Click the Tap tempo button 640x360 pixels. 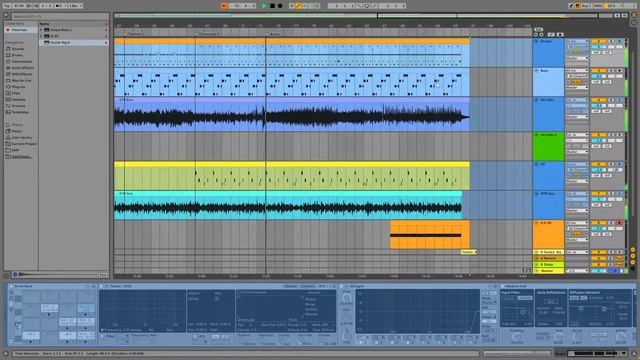(x=7, y=6)
